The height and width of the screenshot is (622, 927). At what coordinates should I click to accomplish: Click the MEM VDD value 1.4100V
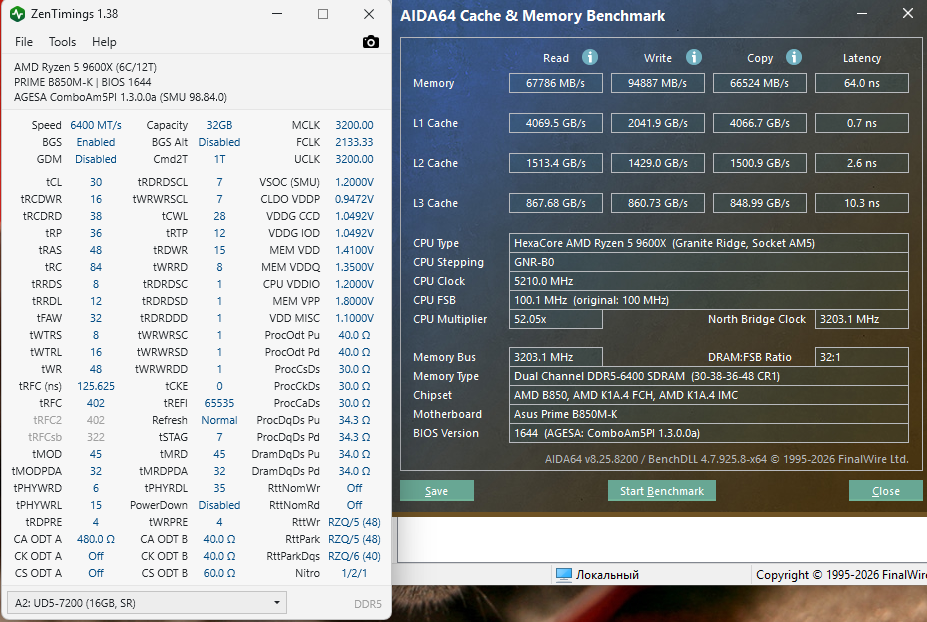[x=354, y=250]
